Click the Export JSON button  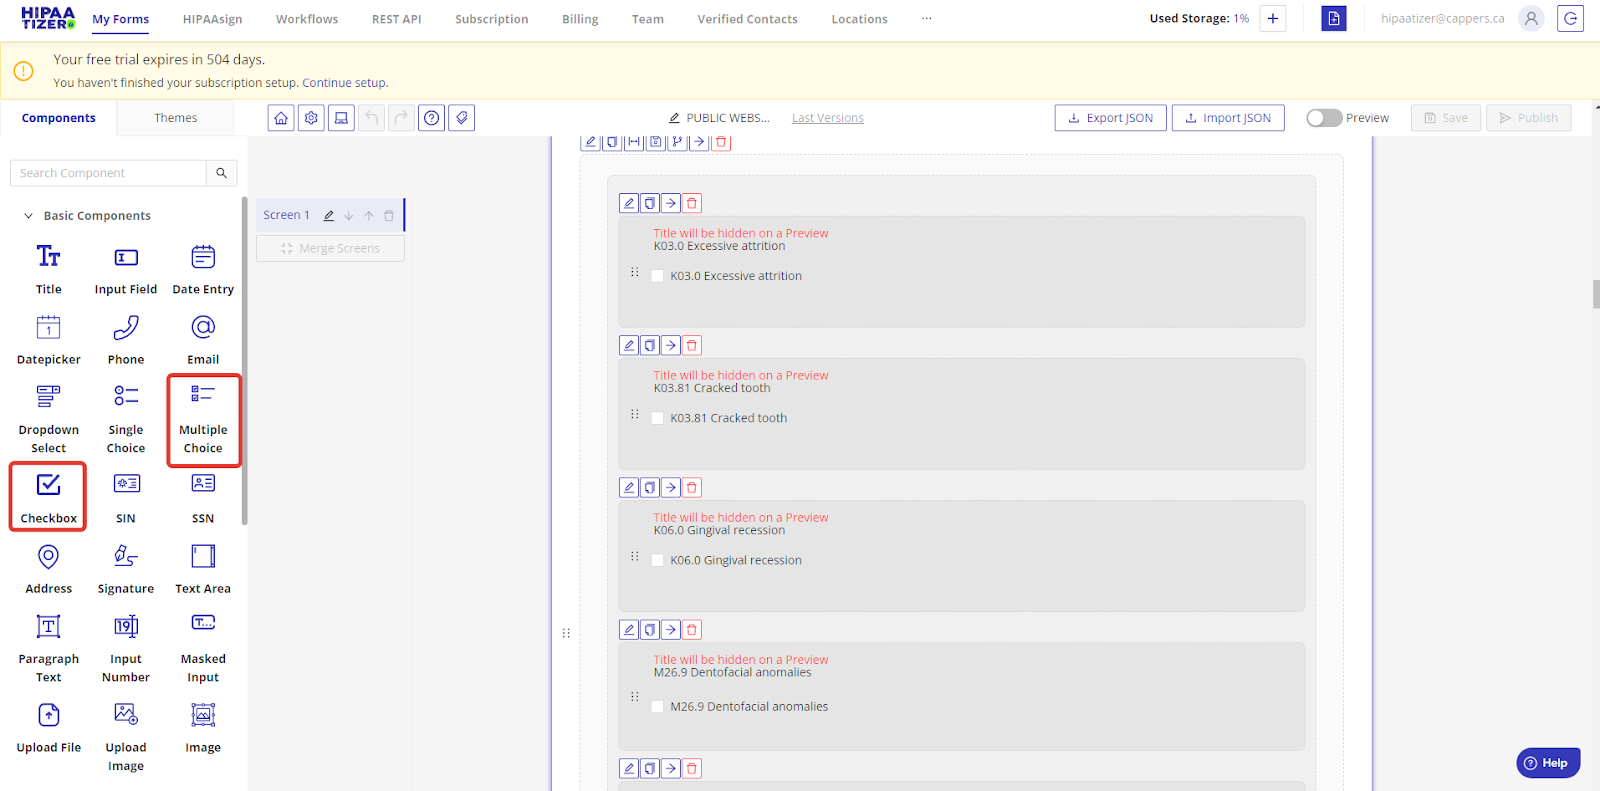point(1110,118)
